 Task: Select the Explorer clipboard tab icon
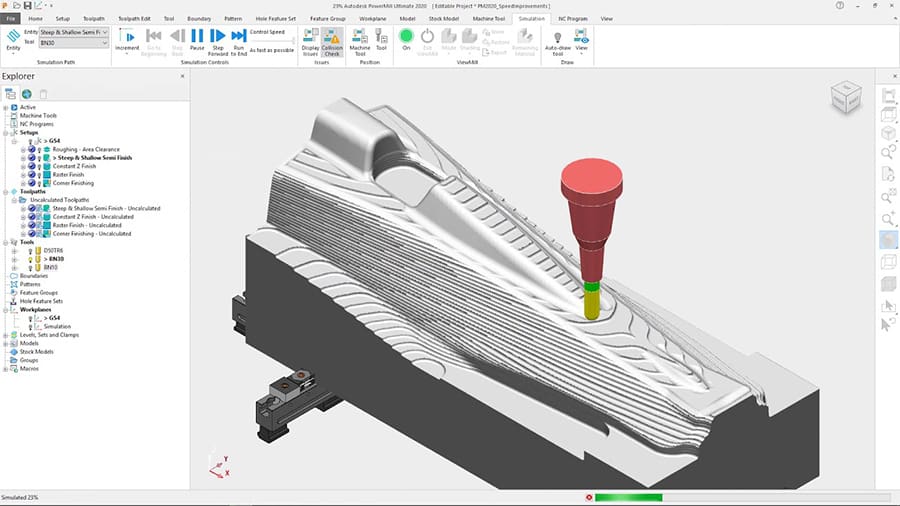click(x=43, y=94)
